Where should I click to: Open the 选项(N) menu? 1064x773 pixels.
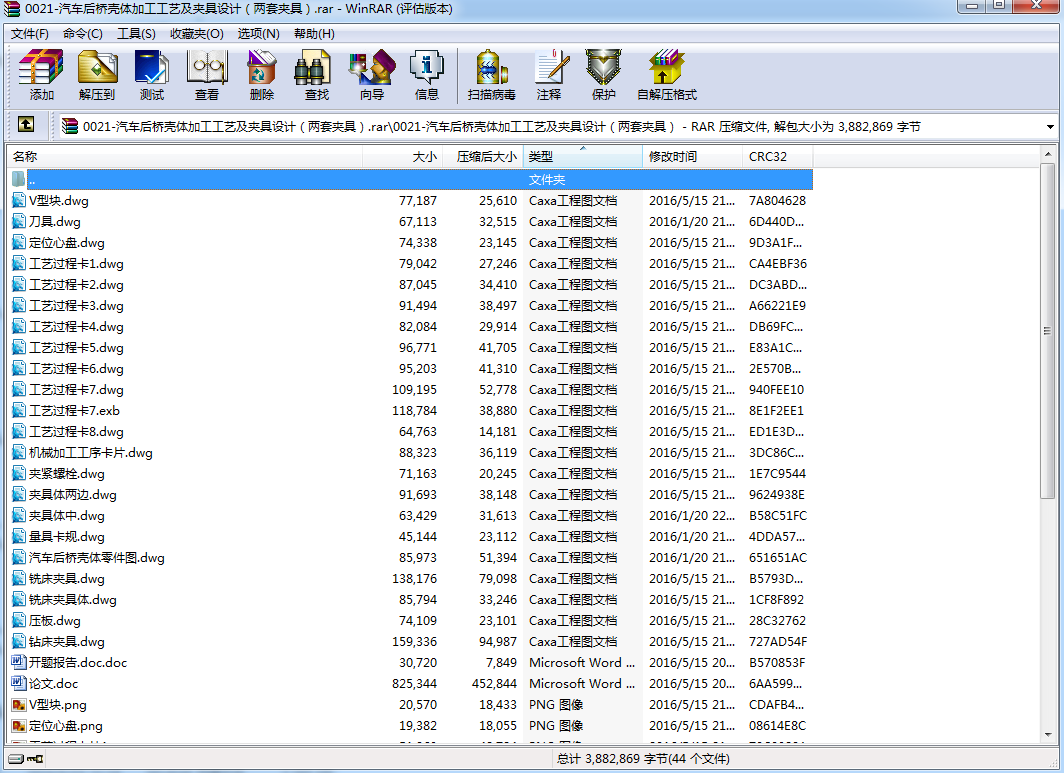point(259,34)
